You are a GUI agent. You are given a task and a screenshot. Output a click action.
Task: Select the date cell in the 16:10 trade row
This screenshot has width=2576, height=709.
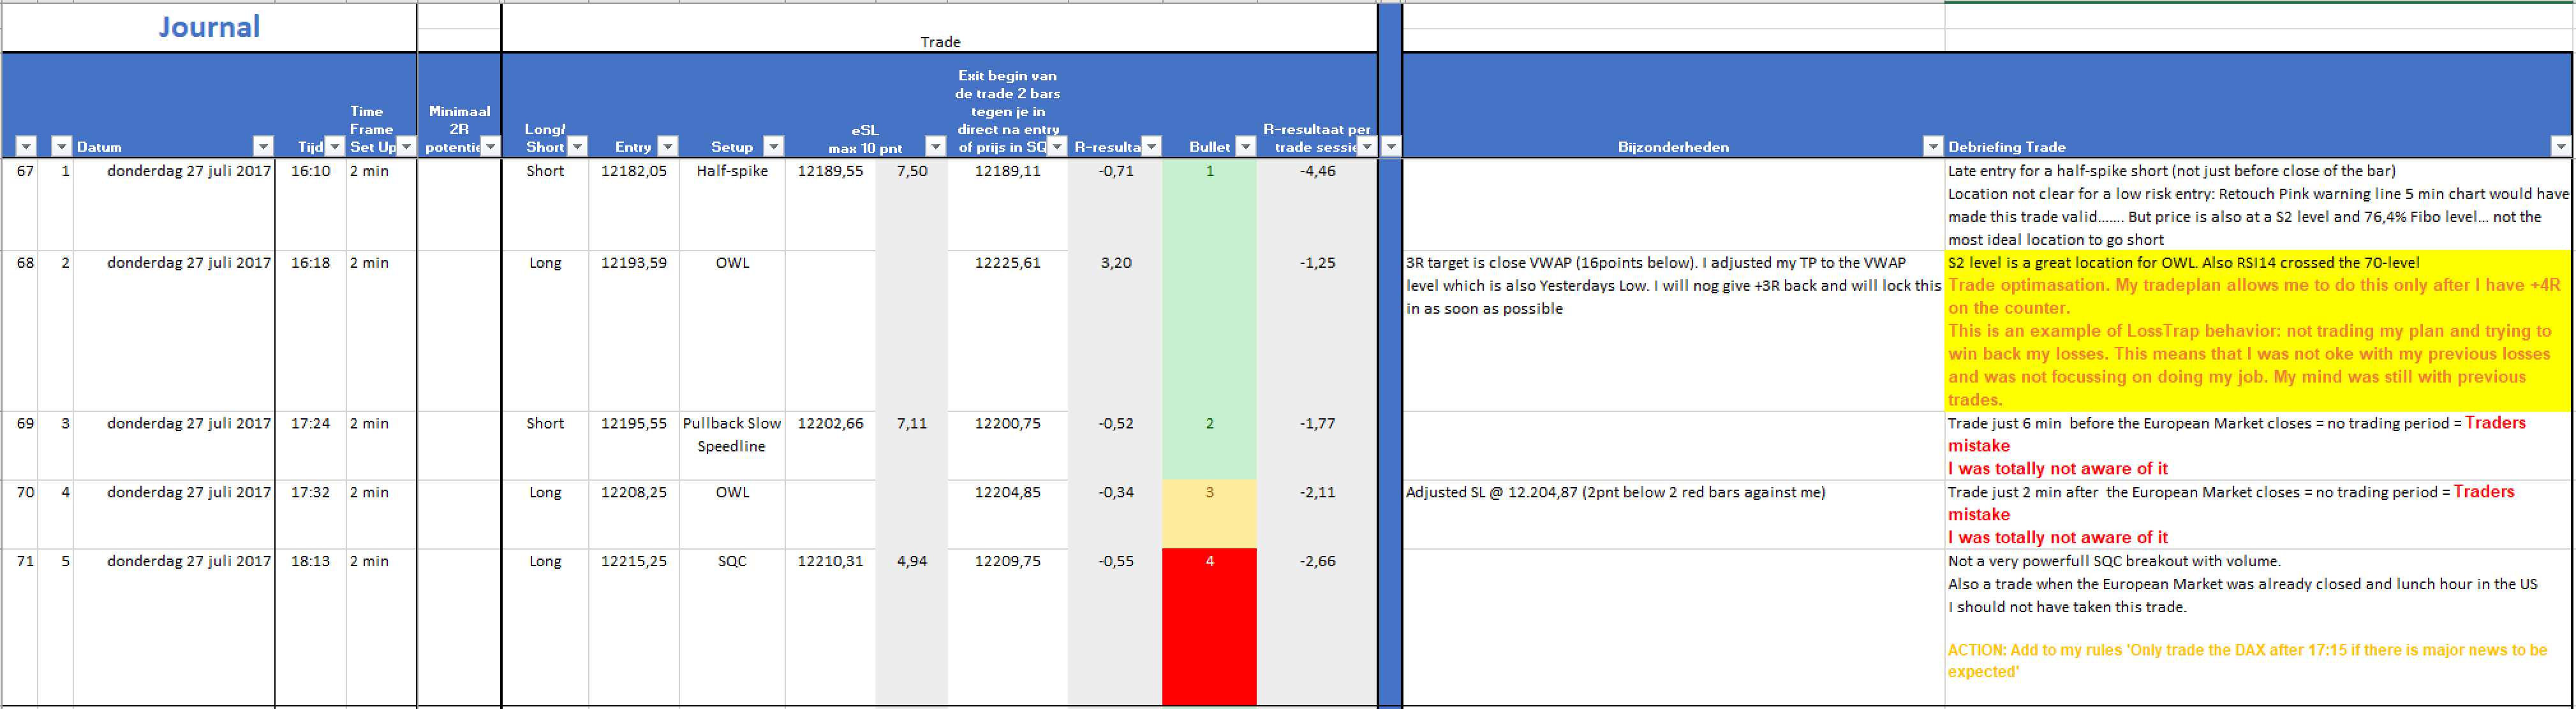point(174,204)
